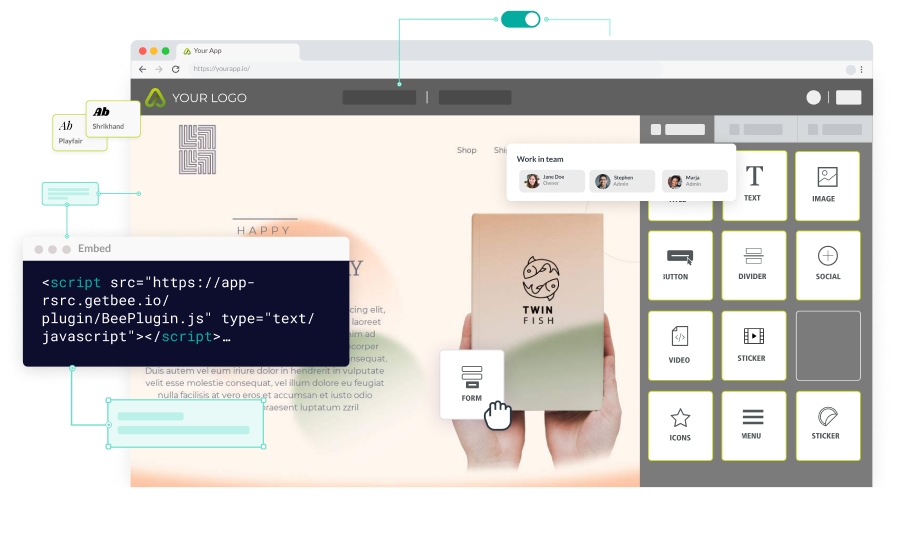Click the HAPPY heading text
Image resolution: width=897 pixels, height=542 pixels.
tap(264, 230)
